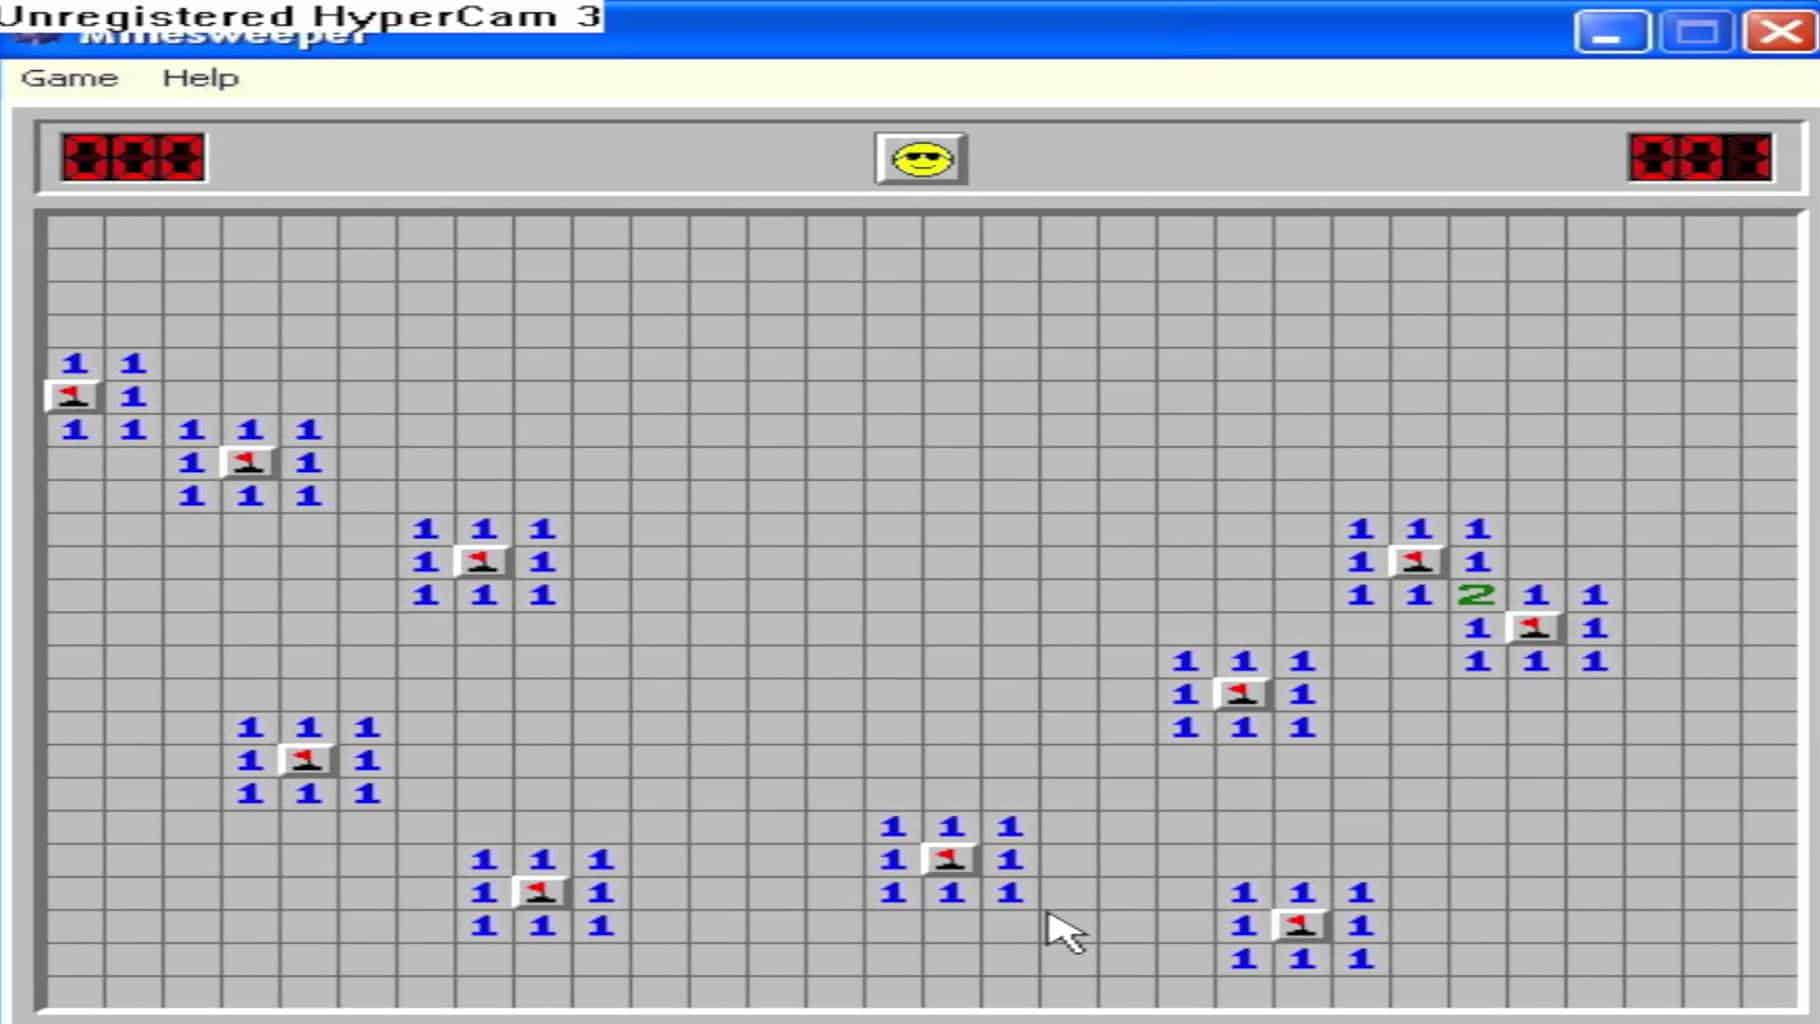Close the Minesweeper window

click(1779, 31)
